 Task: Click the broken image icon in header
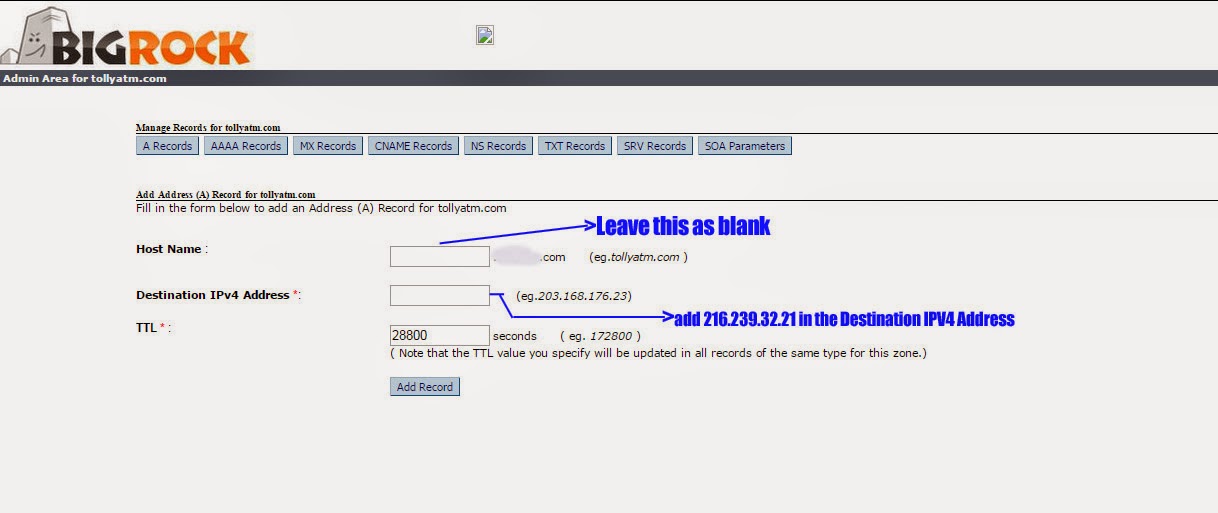[x=485, y=35]
